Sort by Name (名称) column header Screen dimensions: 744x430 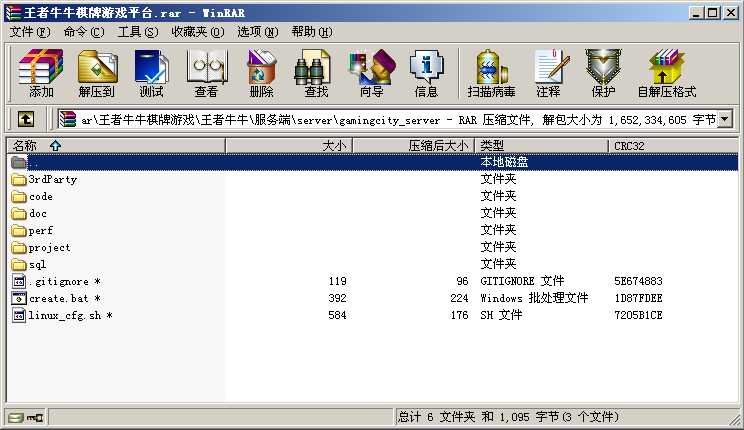(x=116, y=146)
